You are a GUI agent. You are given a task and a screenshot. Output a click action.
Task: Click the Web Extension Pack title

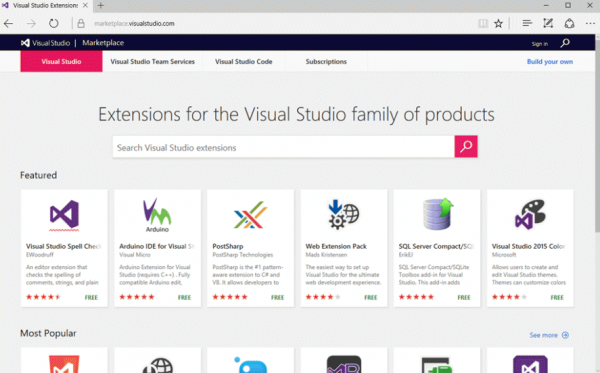click(336, 246)
